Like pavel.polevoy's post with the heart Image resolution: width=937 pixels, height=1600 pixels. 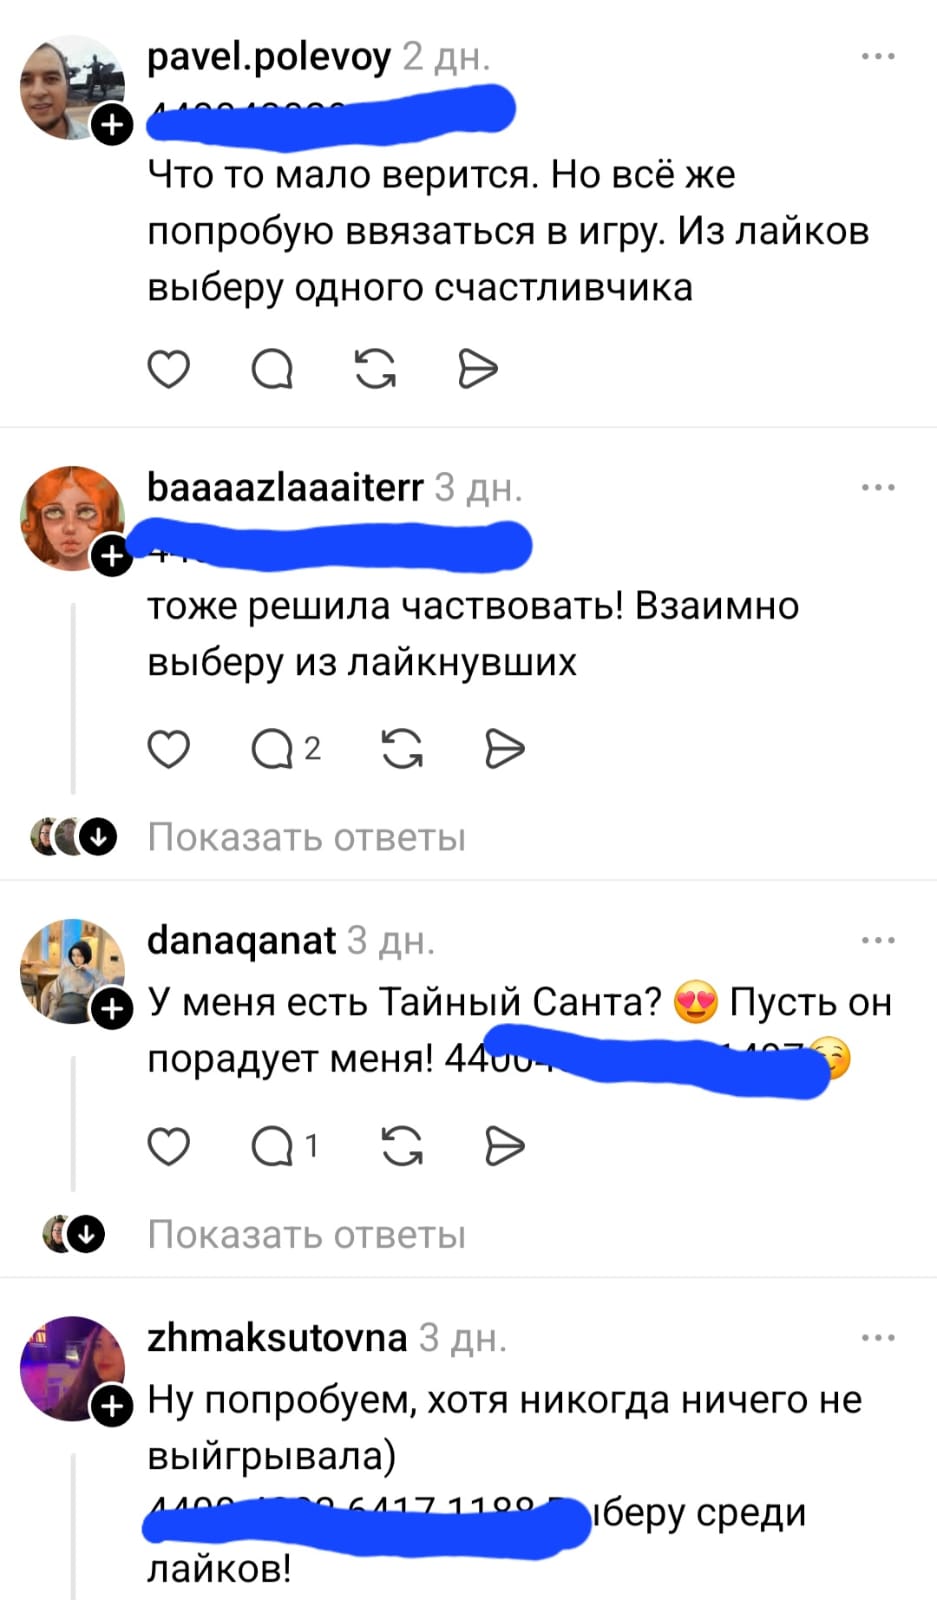click(168, 369)
